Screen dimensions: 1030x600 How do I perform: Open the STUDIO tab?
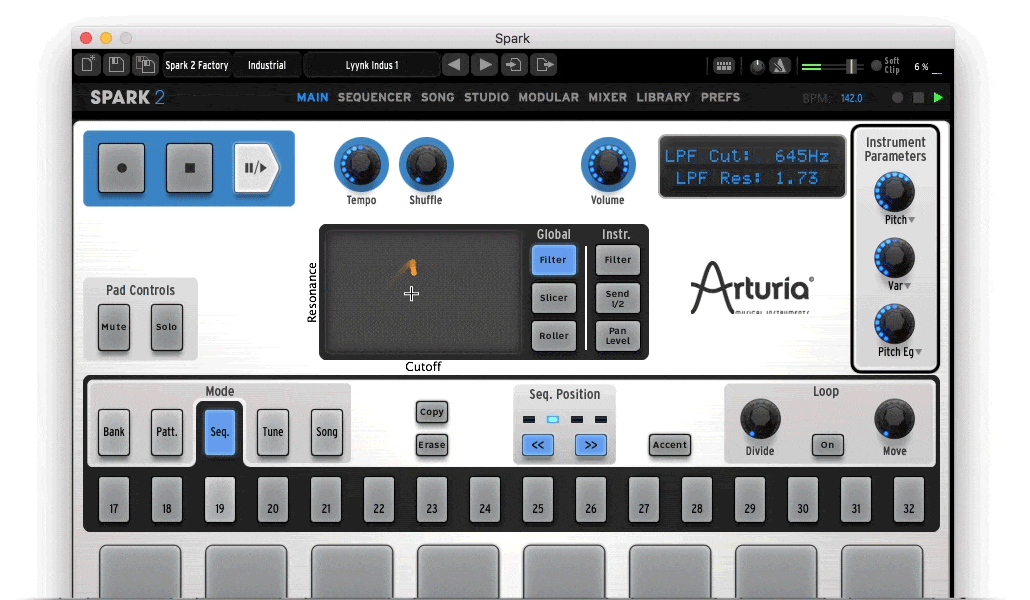pyautogui.click(x=486, y=97)
